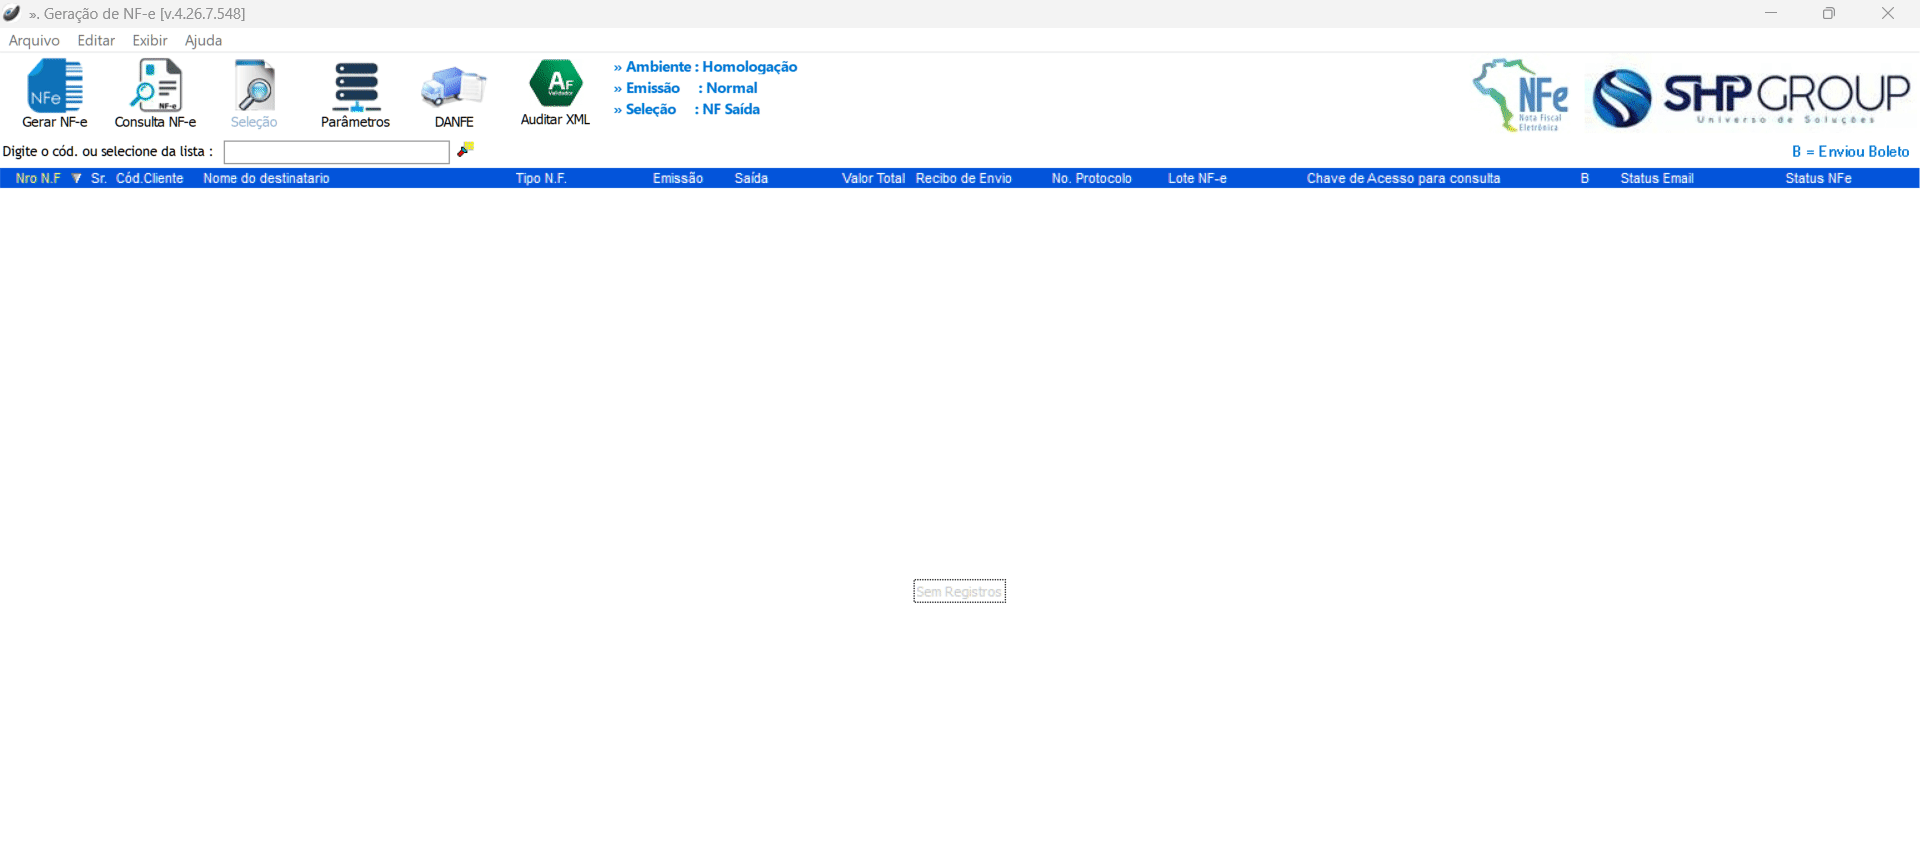Image resolution: width=1920 pixels, height=858 pixels.
Task: Click the SHP Group logo
Action: [1751, 97]
